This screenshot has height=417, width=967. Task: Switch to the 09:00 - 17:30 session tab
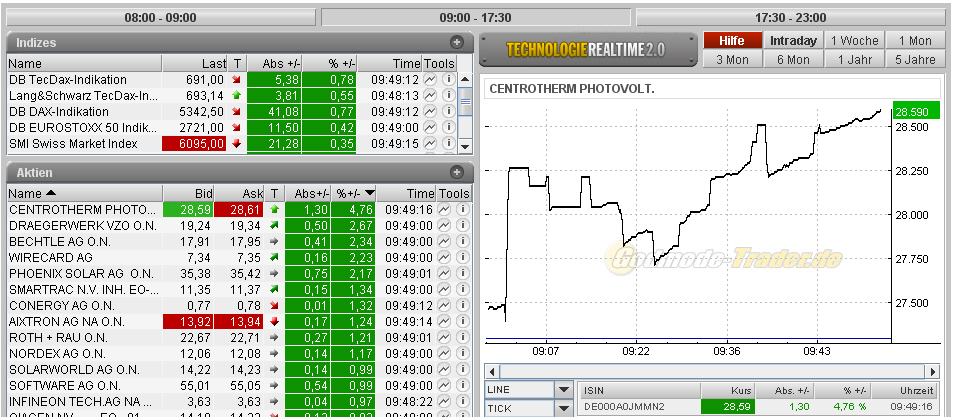coord(475,18)
